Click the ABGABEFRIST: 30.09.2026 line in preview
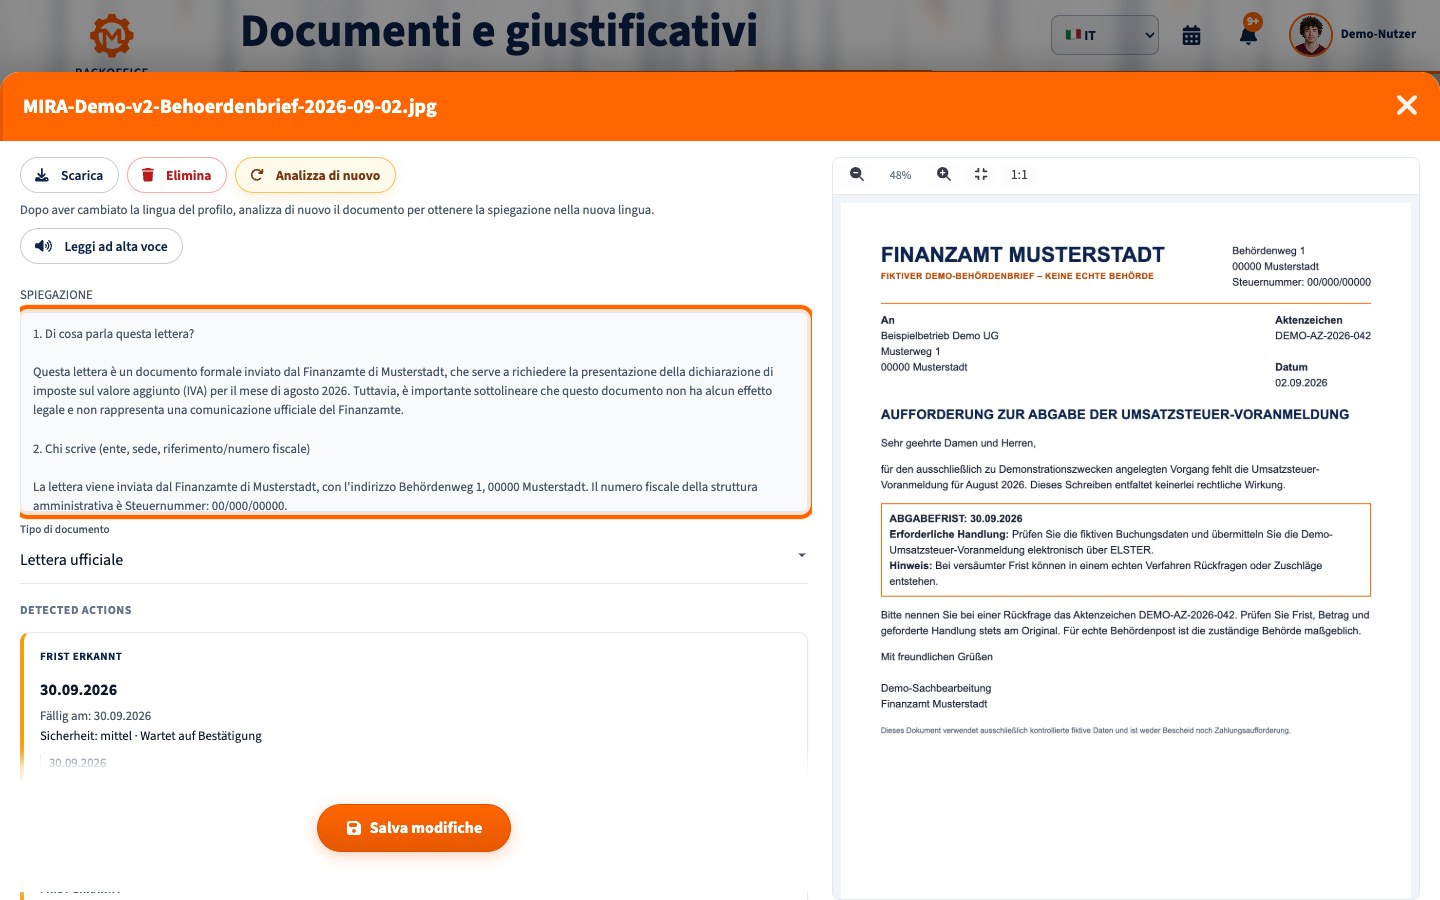The image size is (1440, 900). 956,519
